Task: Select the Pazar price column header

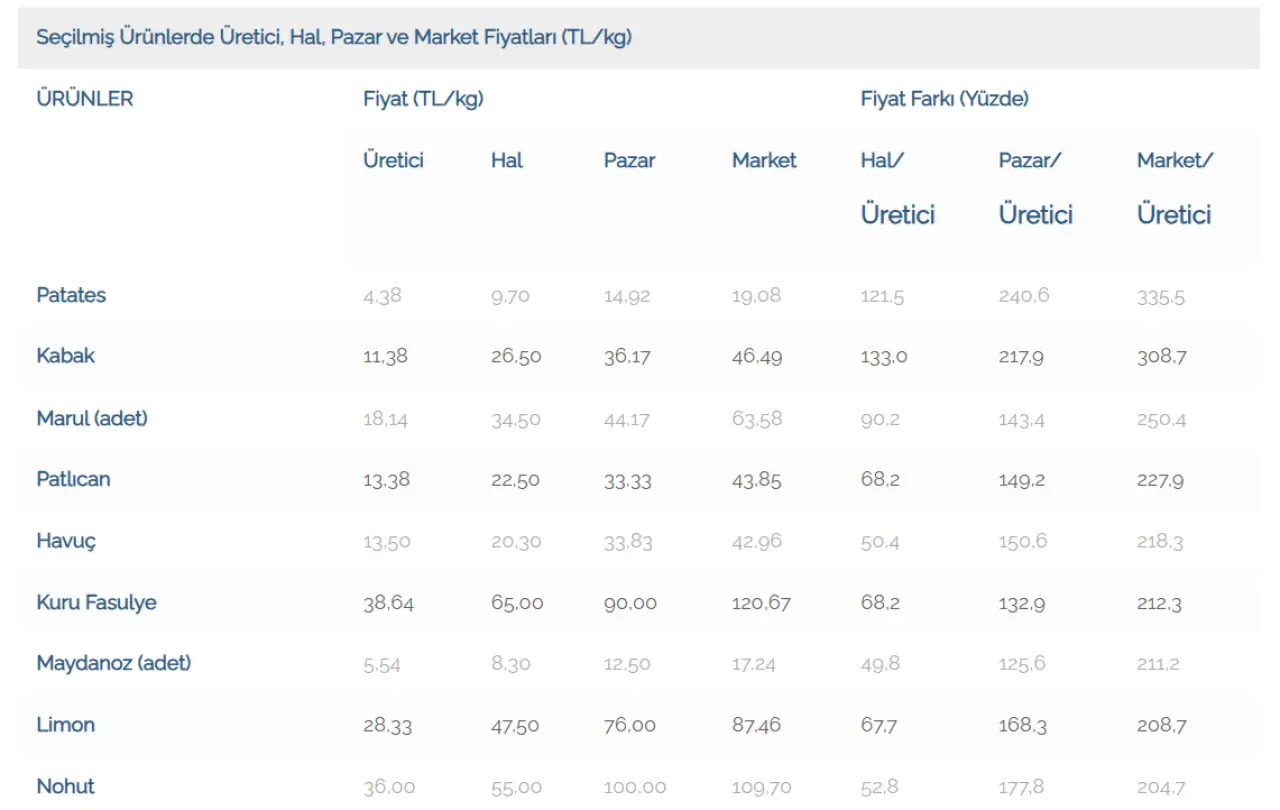Action: (629, 160)
